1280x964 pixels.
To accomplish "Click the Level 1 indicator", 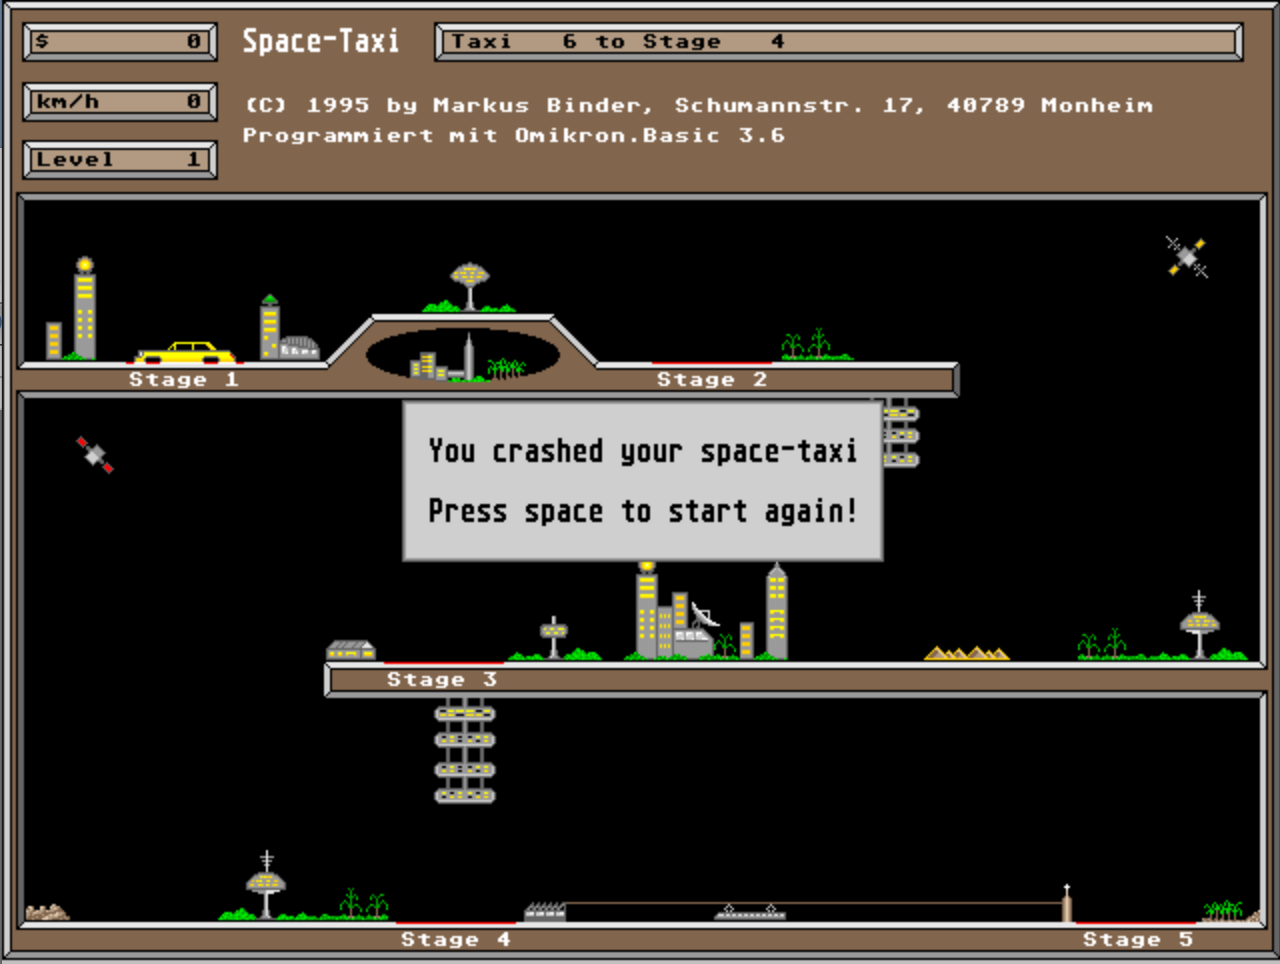I will point(120,160).
